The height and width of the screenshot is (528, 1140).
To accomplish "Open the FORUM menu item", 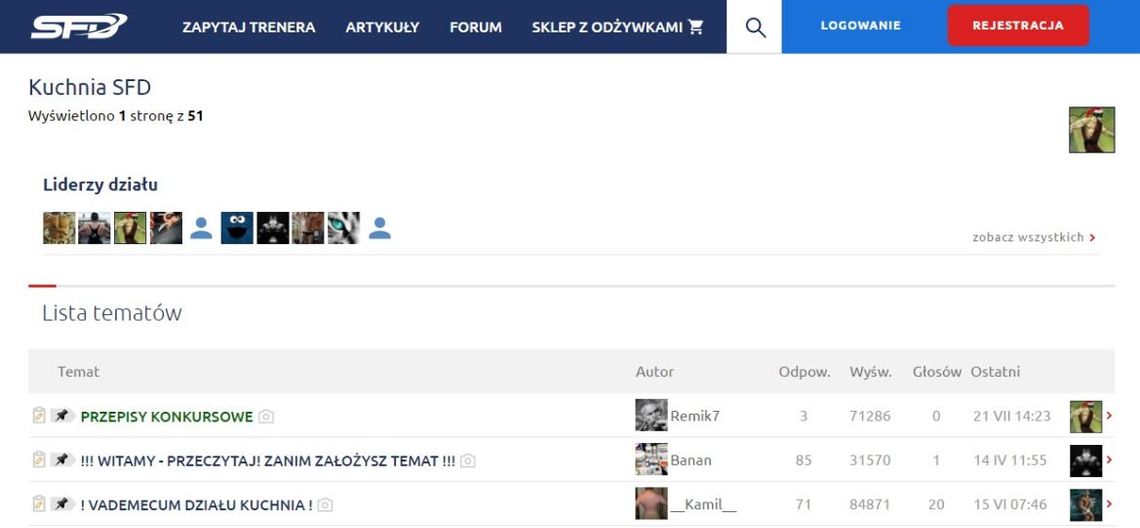I will tap(475, 27).
